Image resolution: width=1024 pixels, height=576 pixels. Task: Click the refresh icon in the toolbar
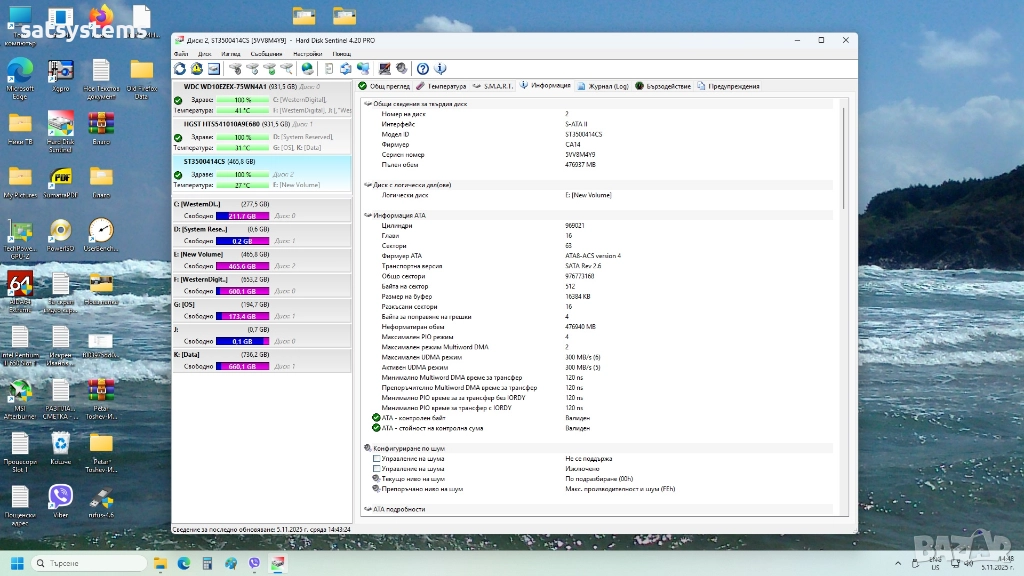click(180, 69)
